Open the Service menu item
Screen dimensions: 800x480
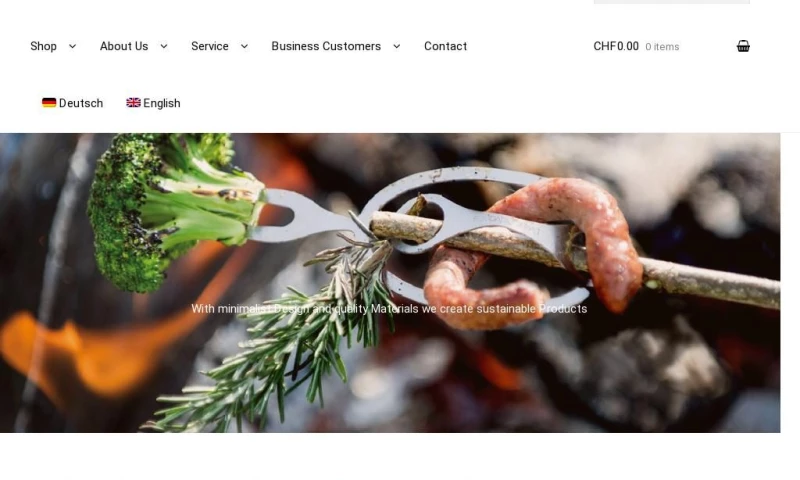click(x=210, y=46)
